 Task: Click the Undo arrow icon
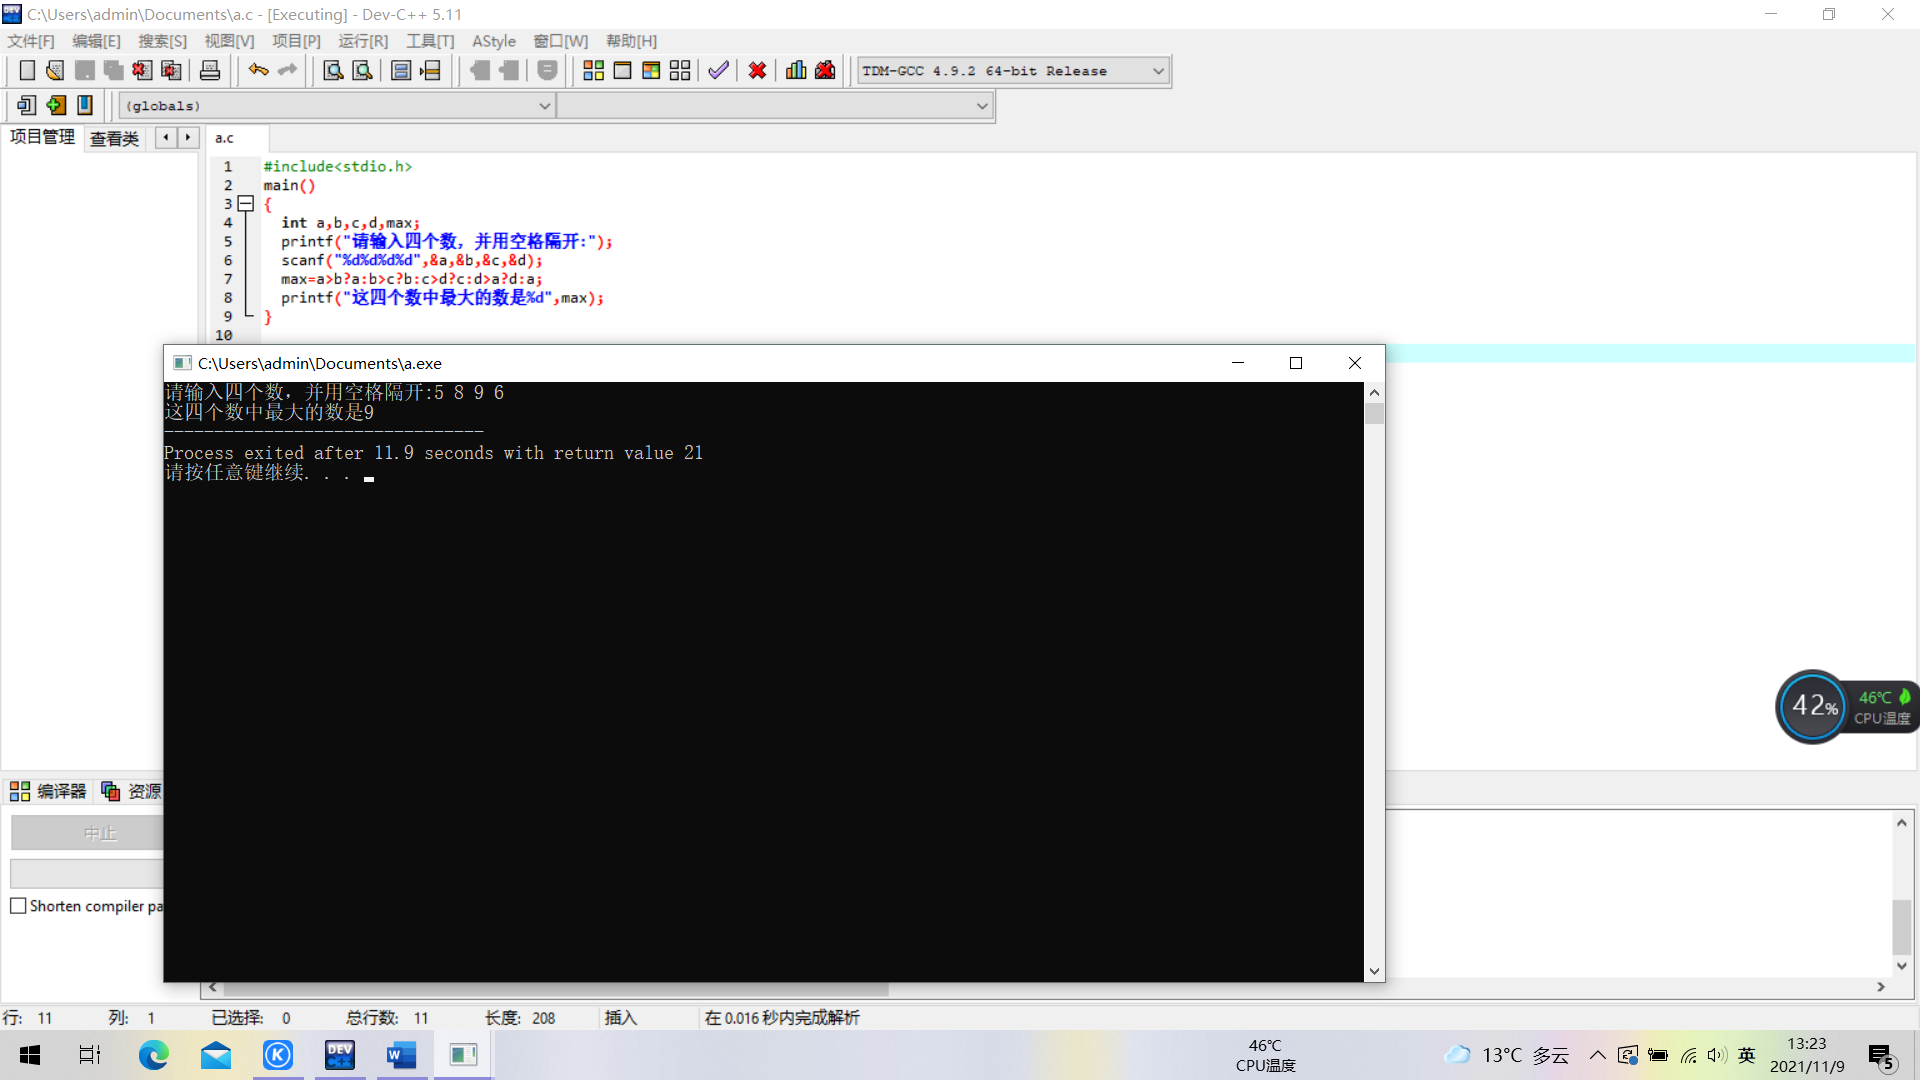tap(258, 70)
